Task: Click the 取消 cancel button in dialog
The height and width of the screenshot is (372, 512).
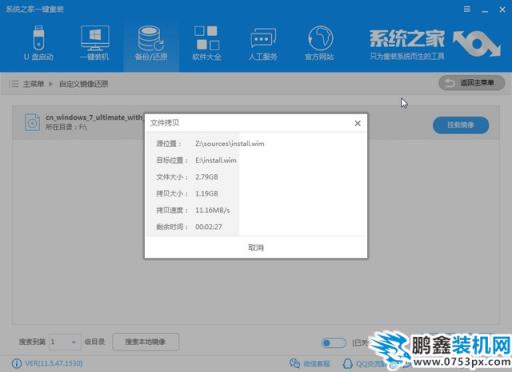Action: point(256,247)
